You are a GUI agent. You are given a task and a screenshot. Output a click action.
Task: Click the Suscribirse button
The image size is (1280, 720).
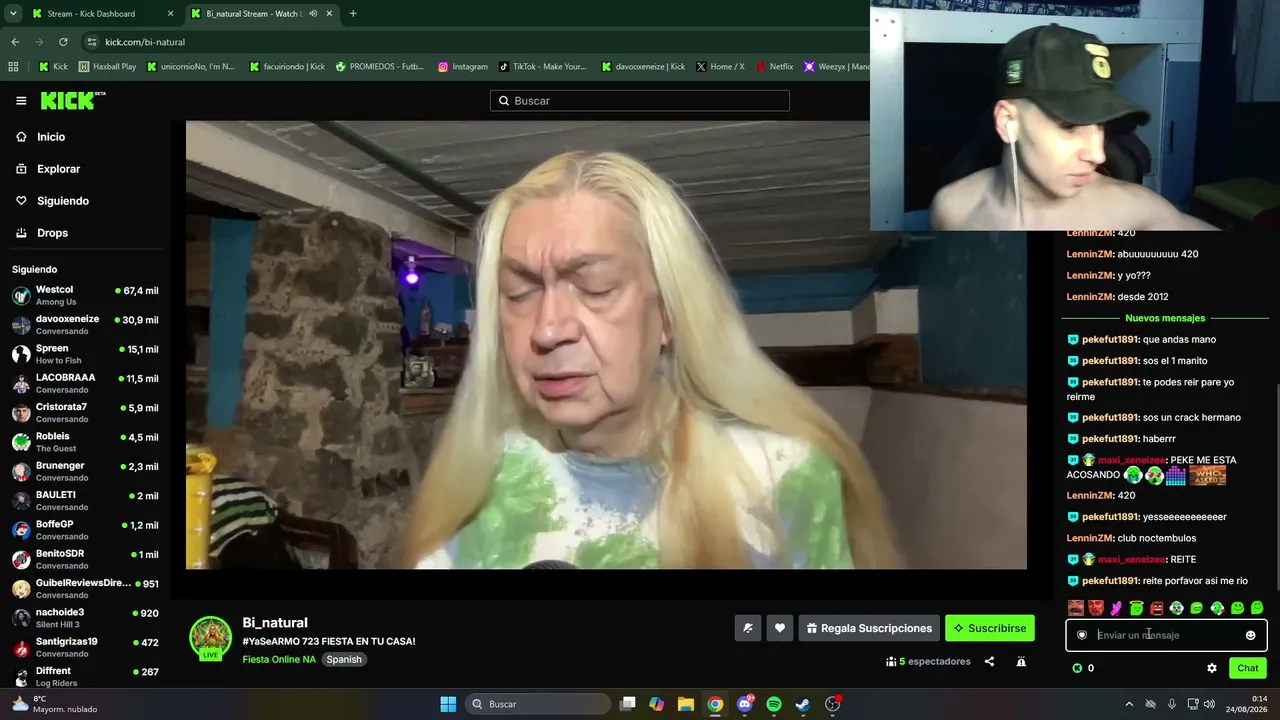990,628
